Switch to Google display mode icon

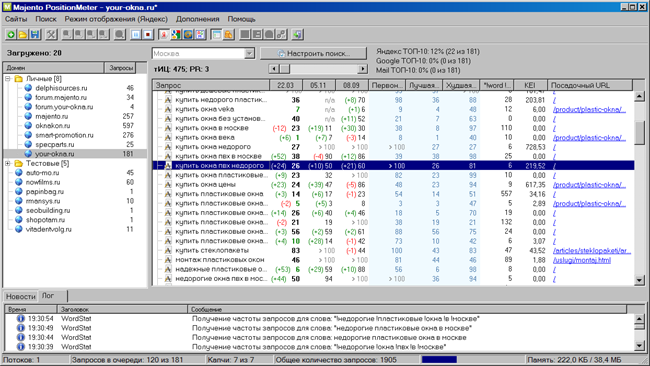pyautogui.click(x=176, y=34)
